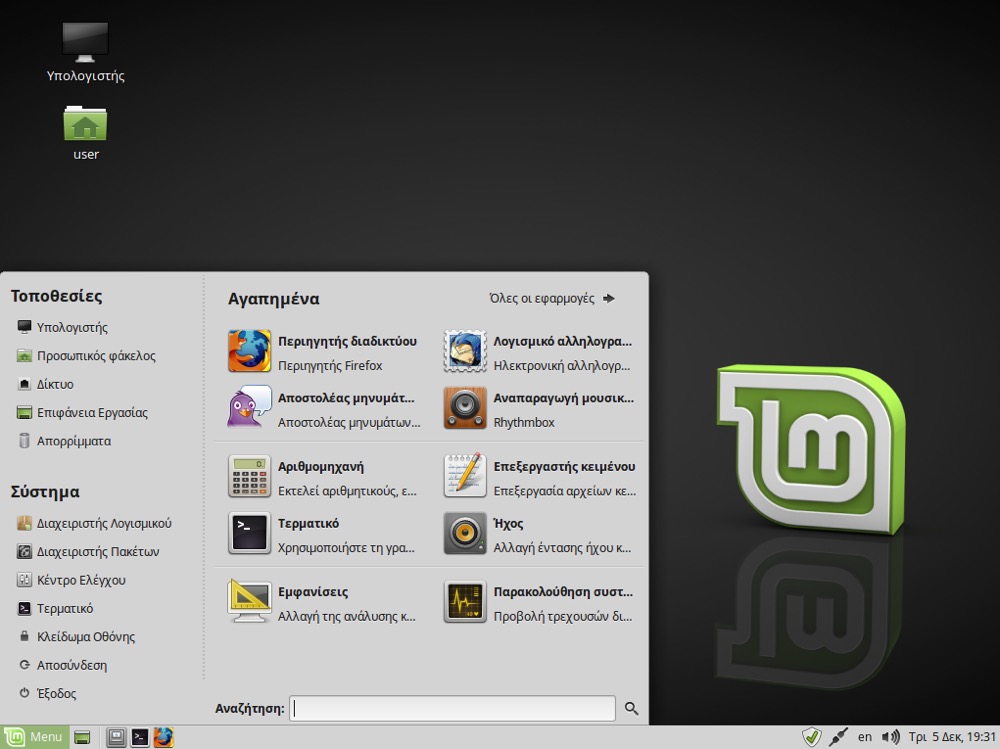The width and height of the screenshot is (1000, 749).
Task: Focus the Αναζήτηση search field
Action: click(452, 709)
